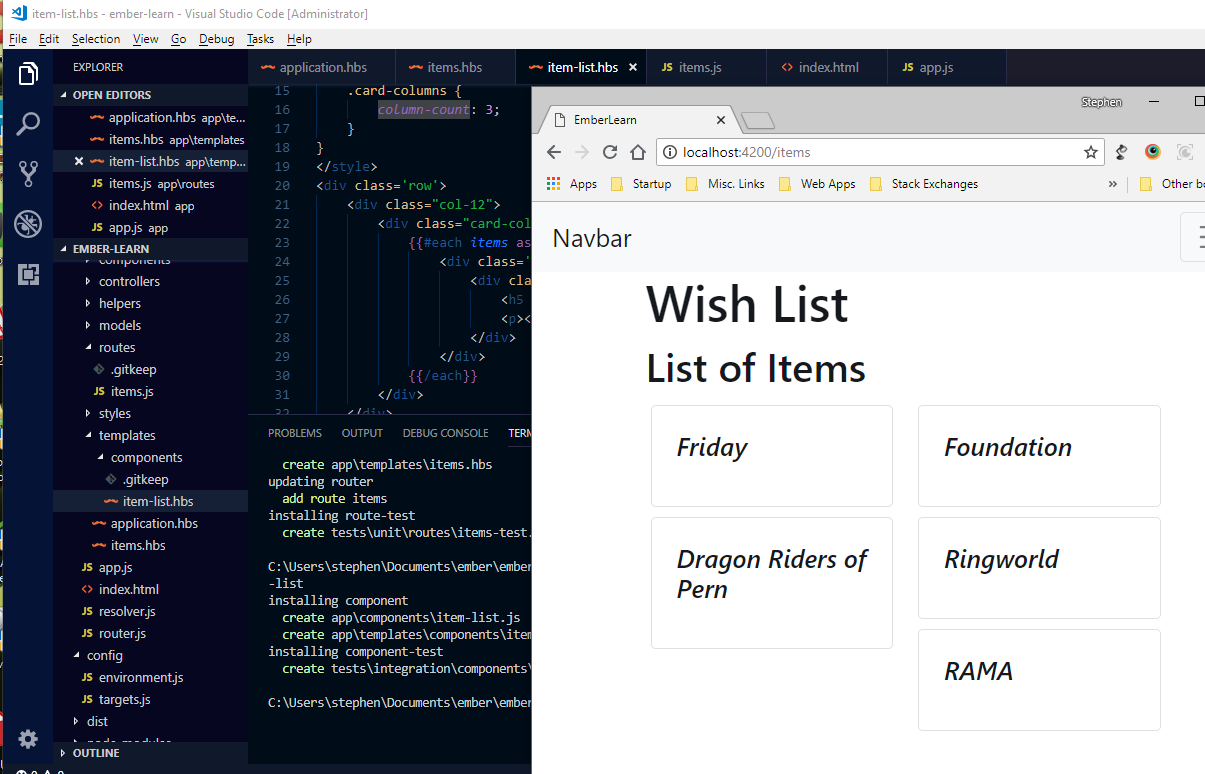
Task: Collapse the EMBER-LEARN folder section
Action: (150, 249)
